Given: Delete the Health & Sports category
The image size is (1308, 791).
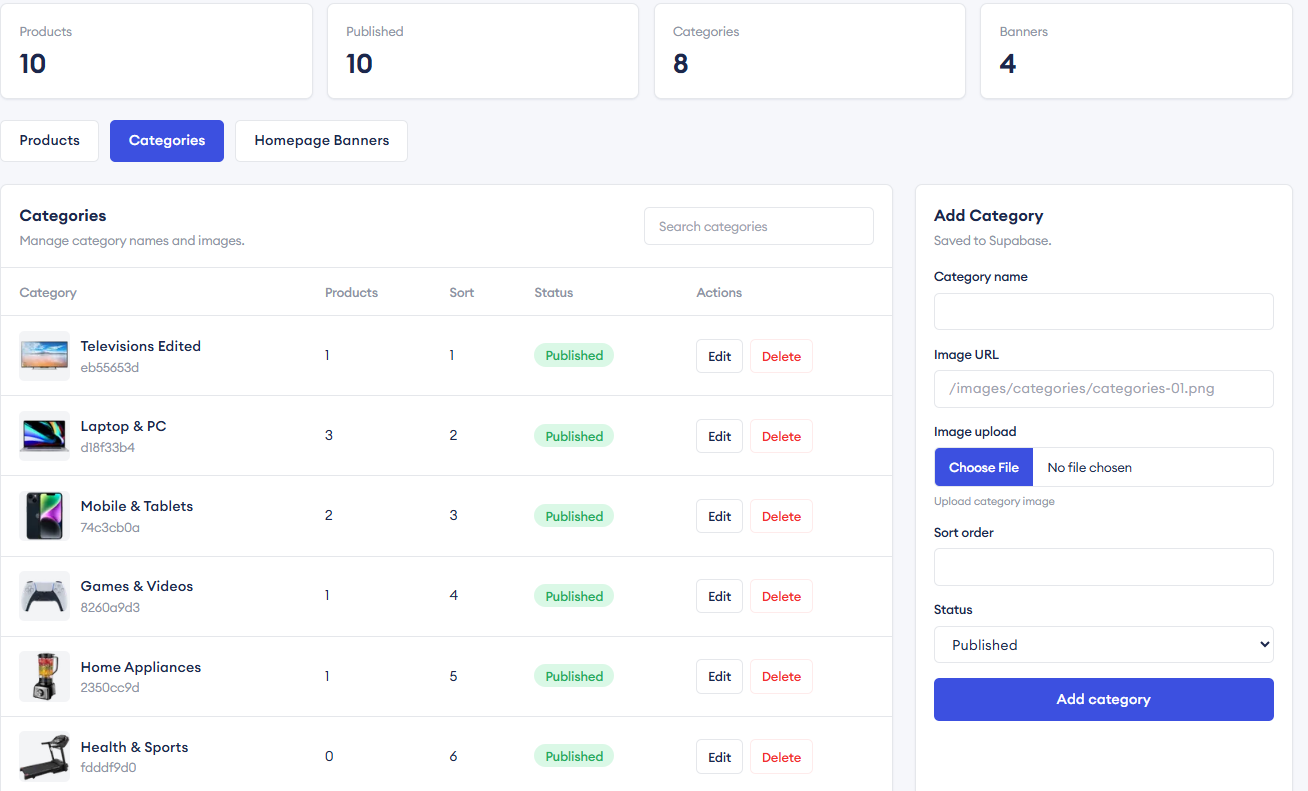Looking at the screenshot, I should pyautogui.click(x=781, y=757).
